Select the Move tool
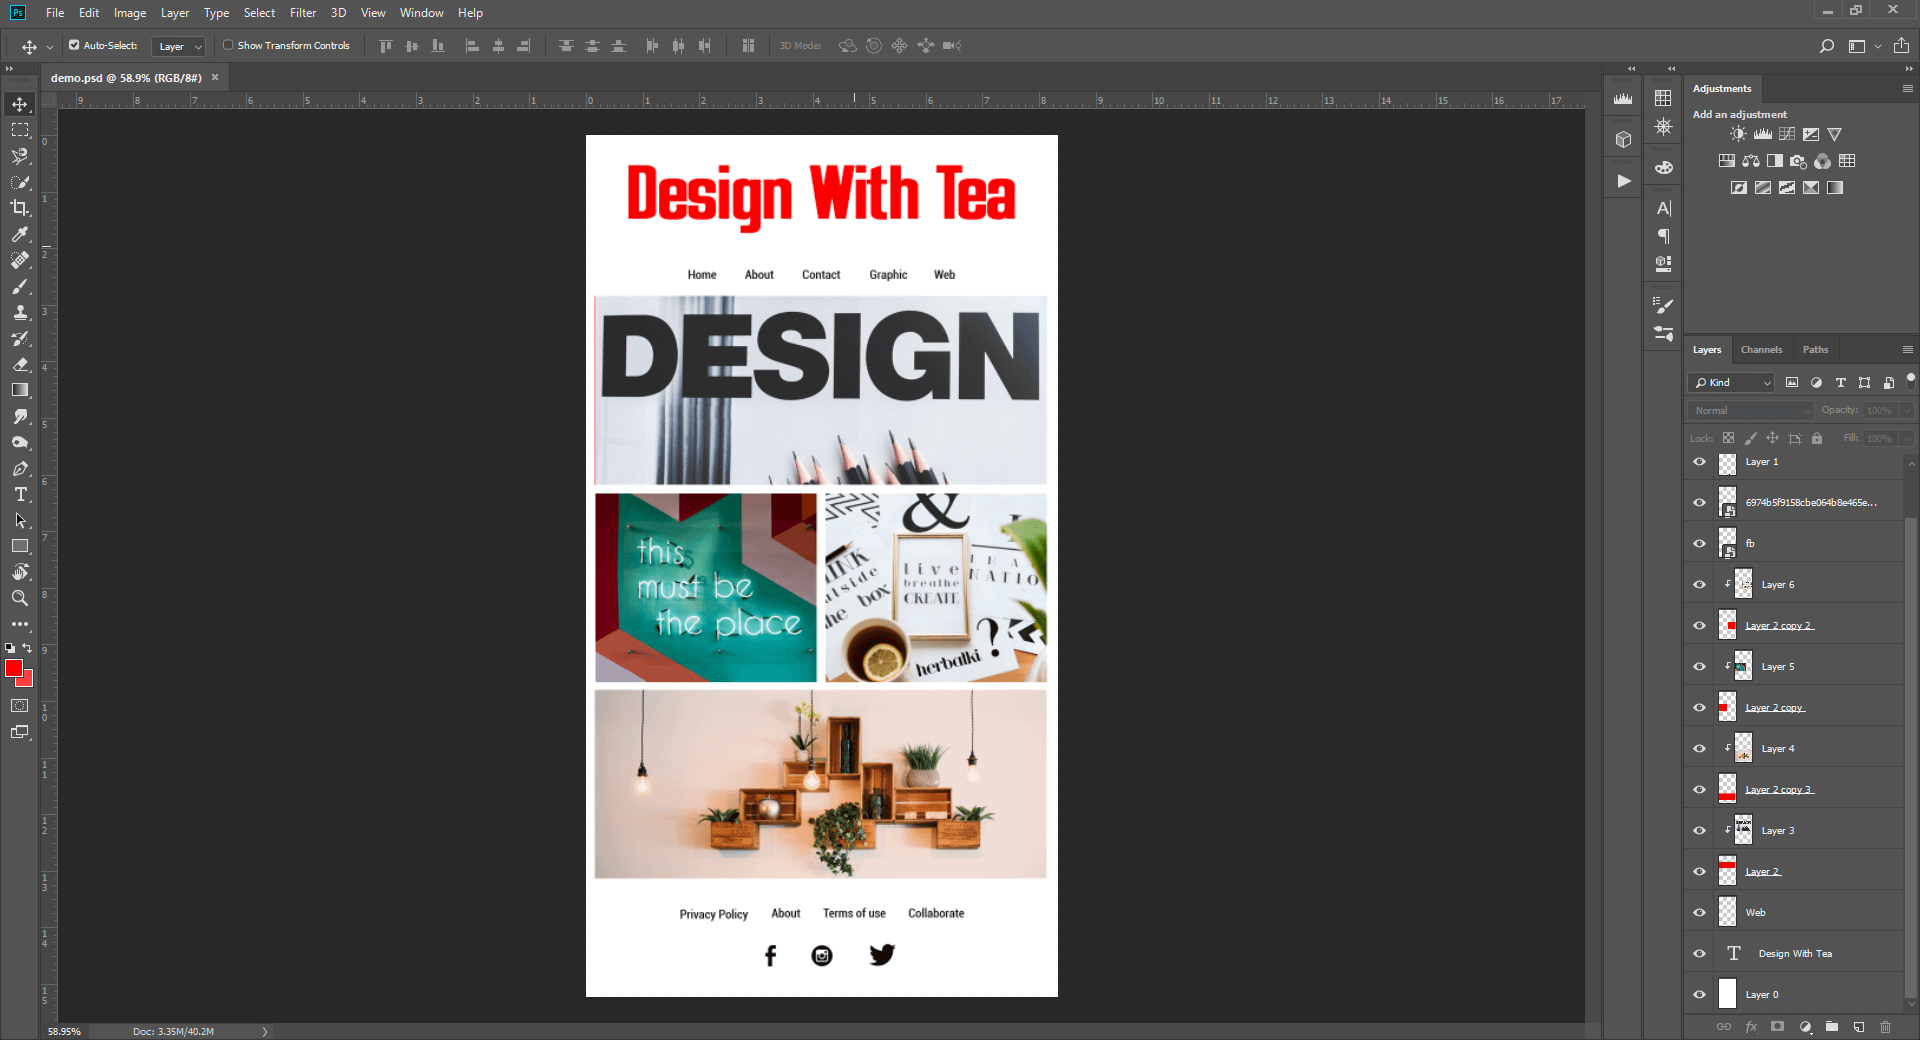 [19, 103]
